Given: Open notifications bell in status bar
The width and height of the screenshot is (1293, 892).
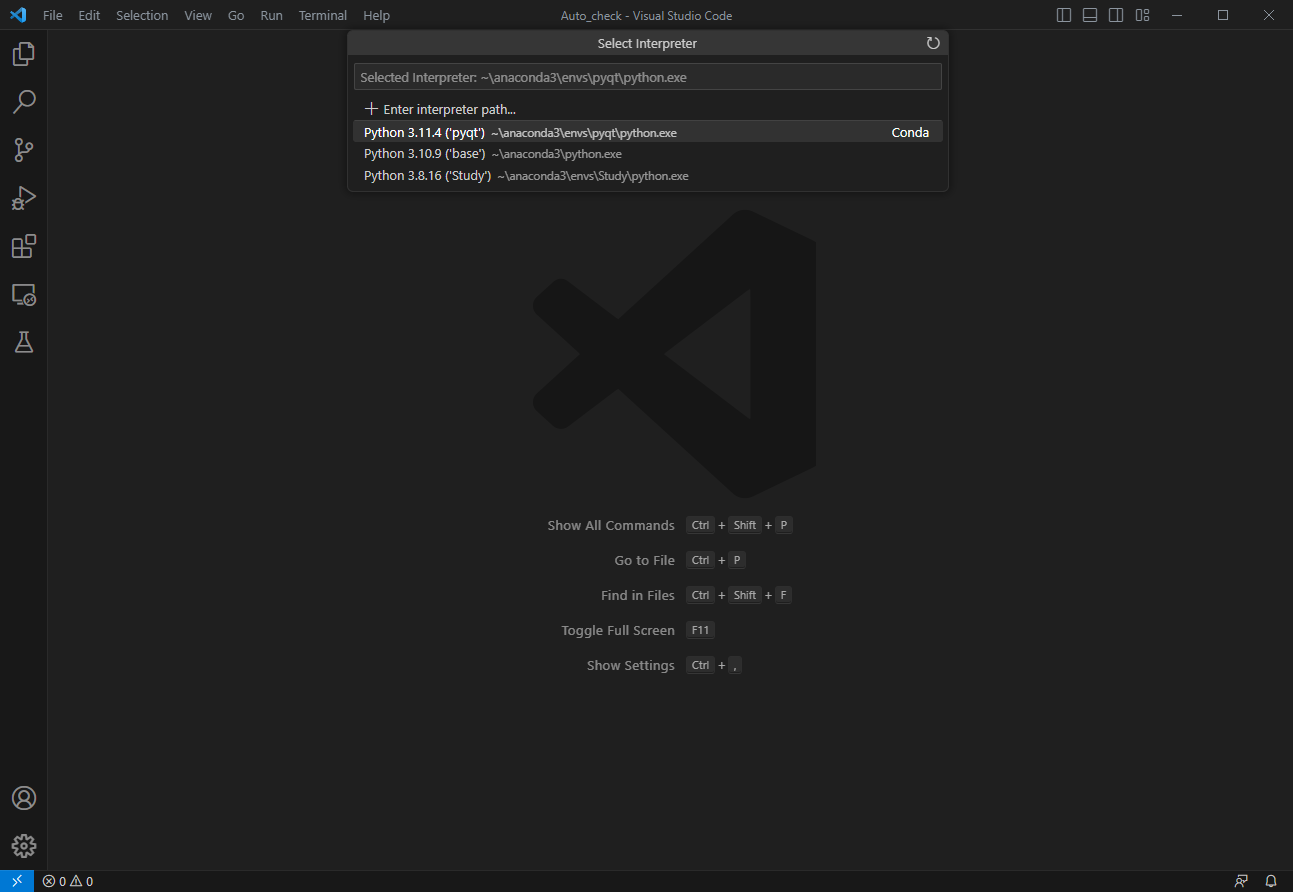Looking at the screenshot, I should [x=1271, y=881].
